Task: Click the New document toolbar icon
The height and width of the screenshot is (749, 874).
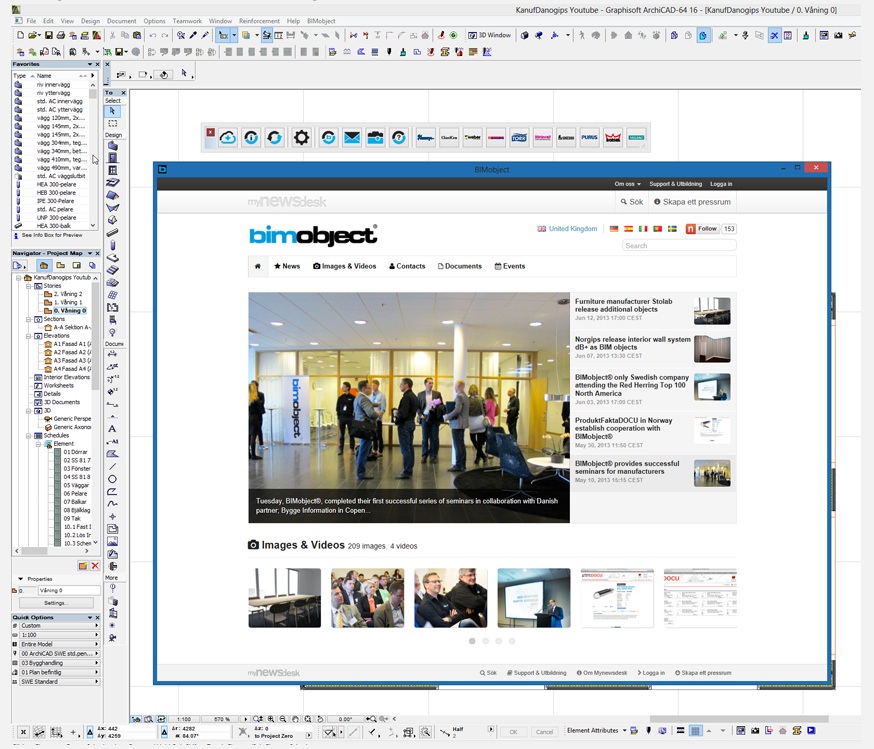Action: point(21,35)
